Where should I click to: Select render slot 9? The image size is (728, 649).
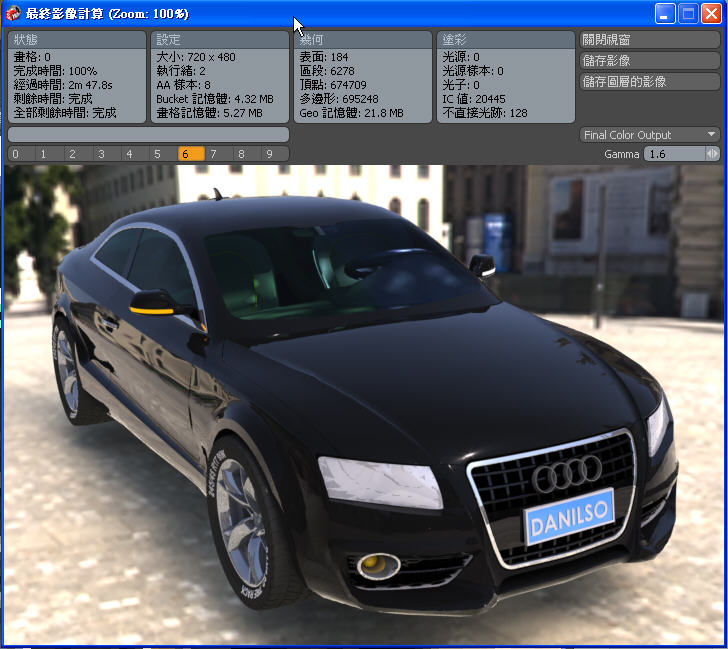click(x=275, y=154)
